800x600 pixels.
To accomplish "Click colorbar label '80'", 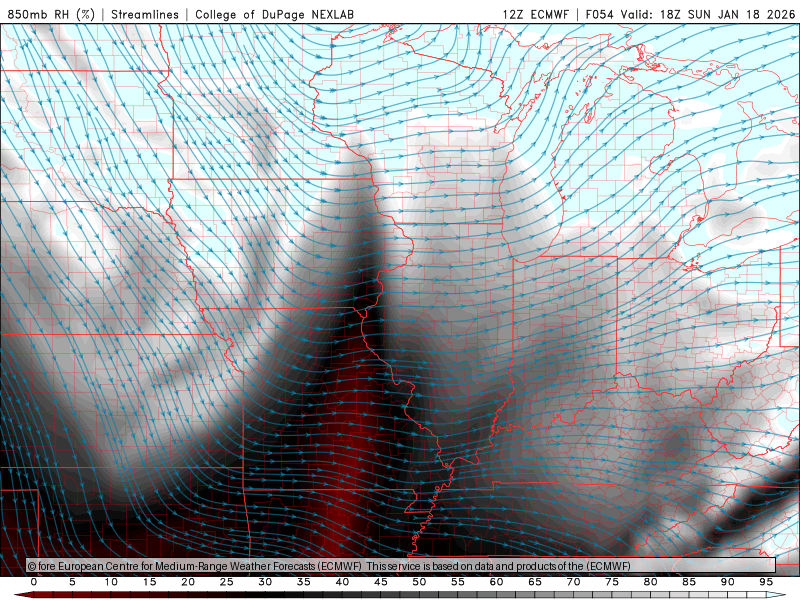I will tap(651, 582).
